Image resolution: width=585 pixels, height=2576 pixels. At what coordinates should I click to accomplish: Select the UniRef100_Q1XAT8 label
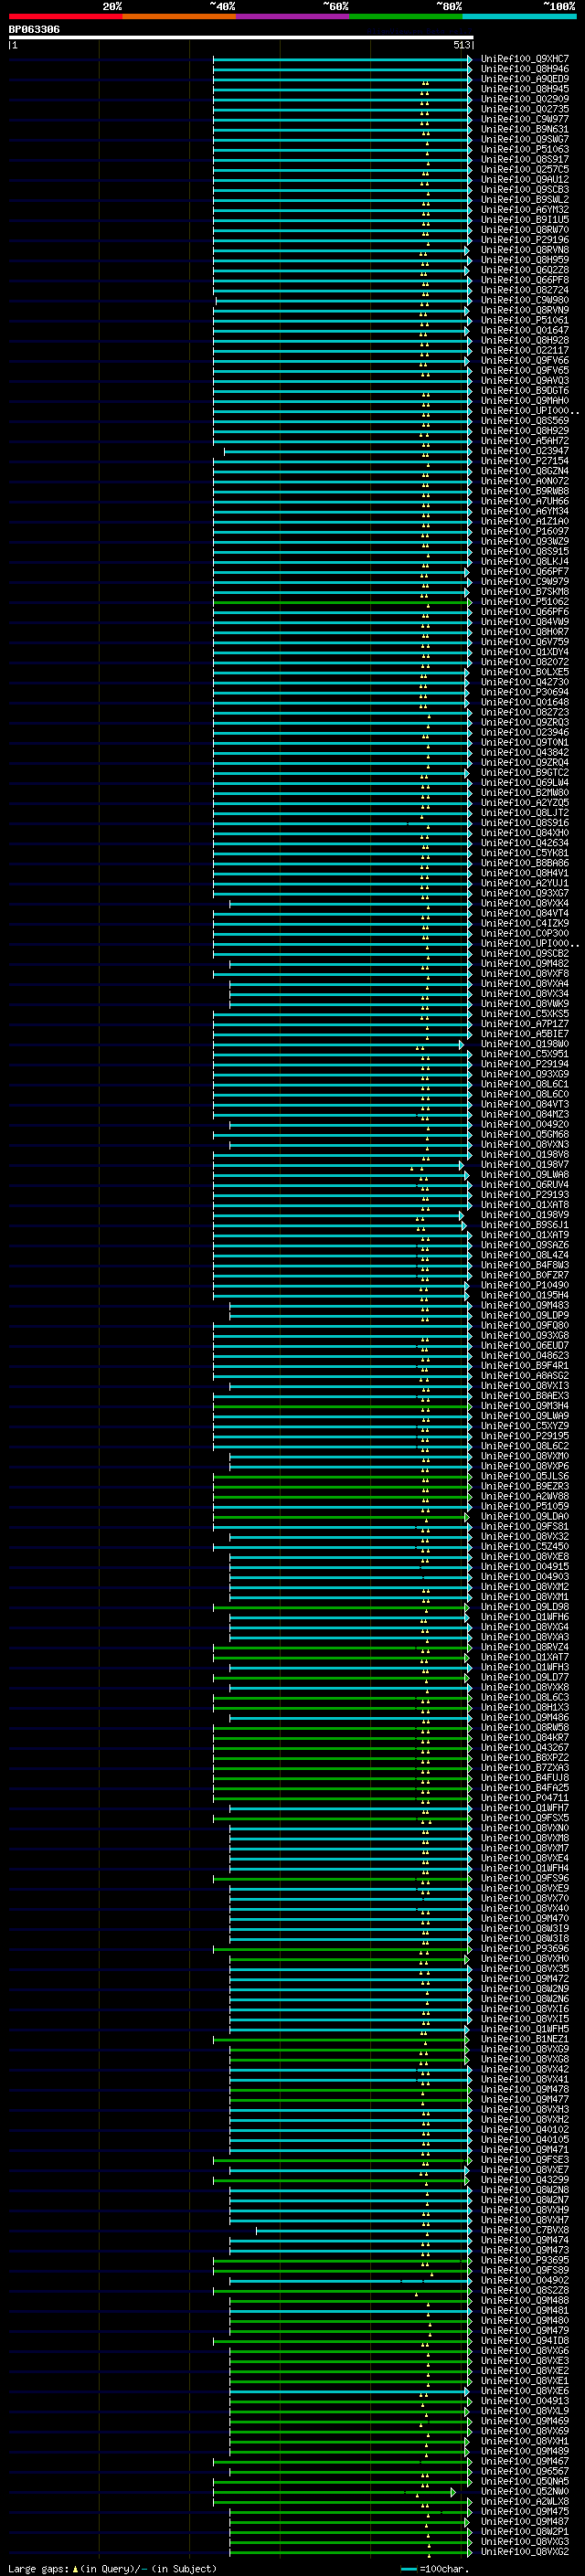[x=524, y=1205]
